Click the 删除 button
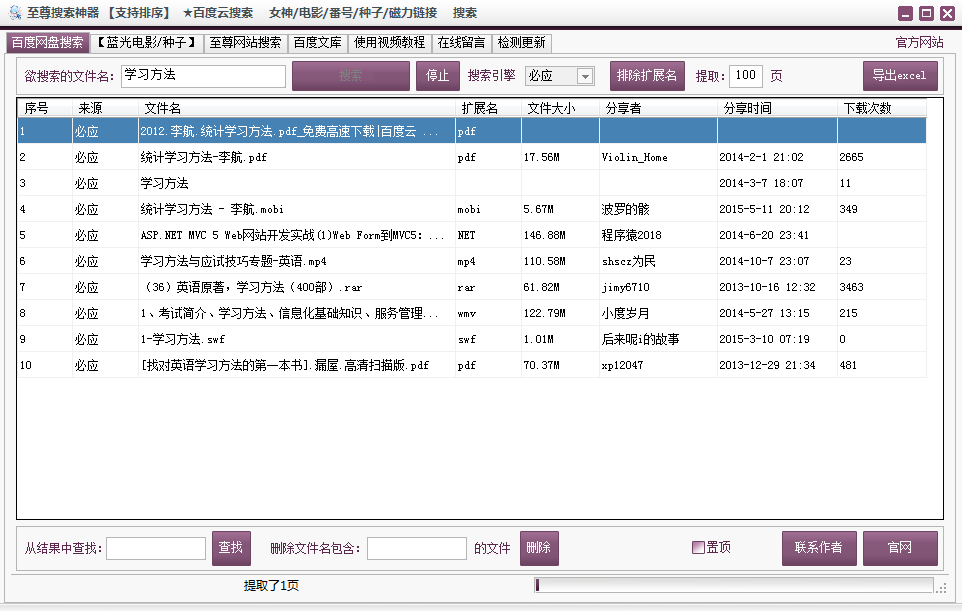Screen dimensions: 962x611 [x=539, y=548]
